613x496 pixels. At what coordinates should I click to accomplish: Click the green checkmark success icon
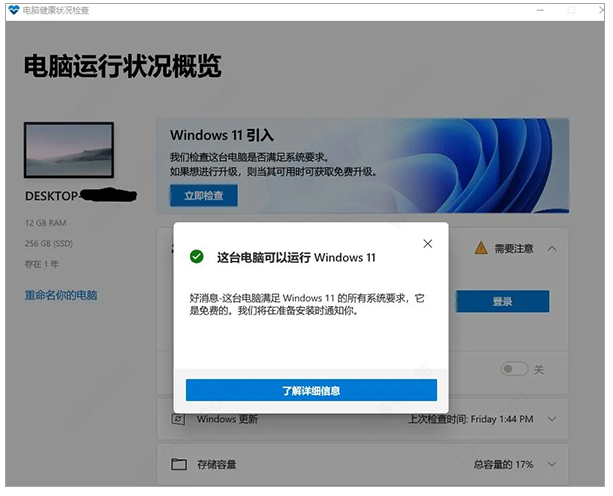point(197,257)
